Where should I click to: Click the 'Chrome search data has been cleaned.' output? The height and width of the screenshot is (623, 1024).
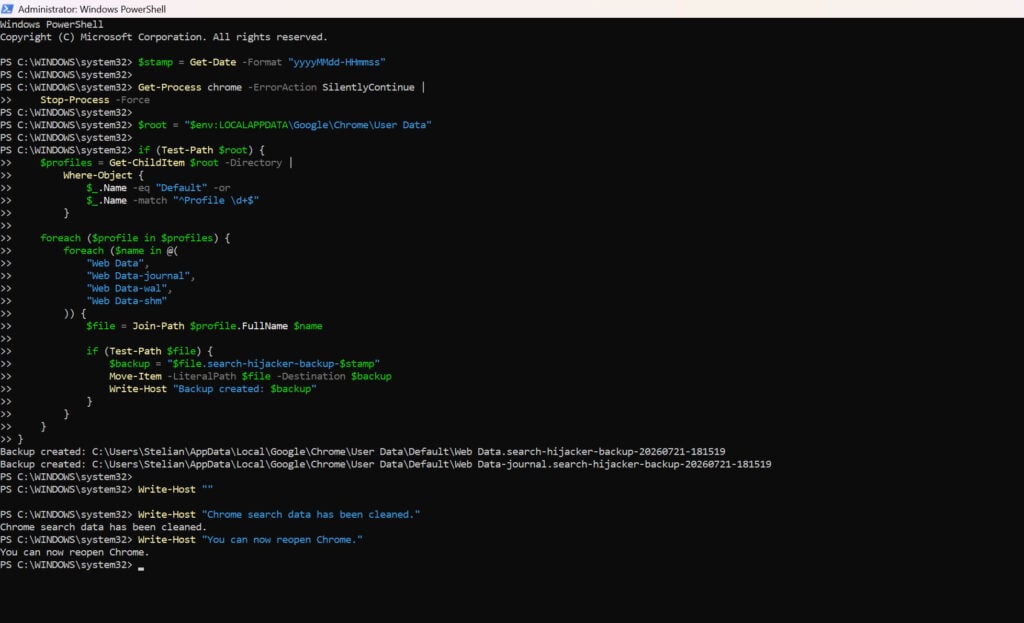click(x=103, y=527)
